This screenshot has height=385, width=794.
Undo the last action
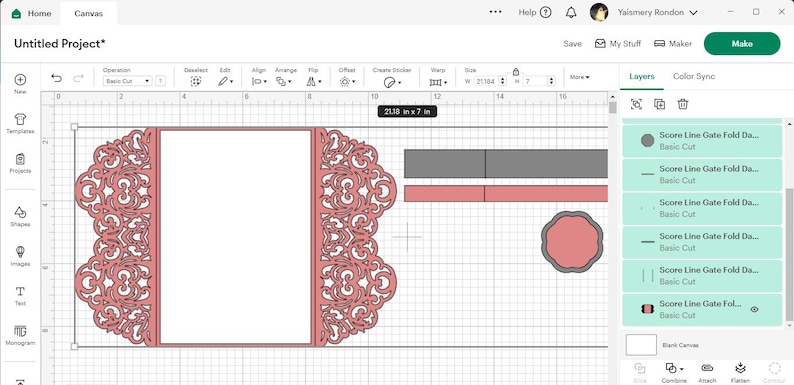pyautogui.click(x=57, y=78)
